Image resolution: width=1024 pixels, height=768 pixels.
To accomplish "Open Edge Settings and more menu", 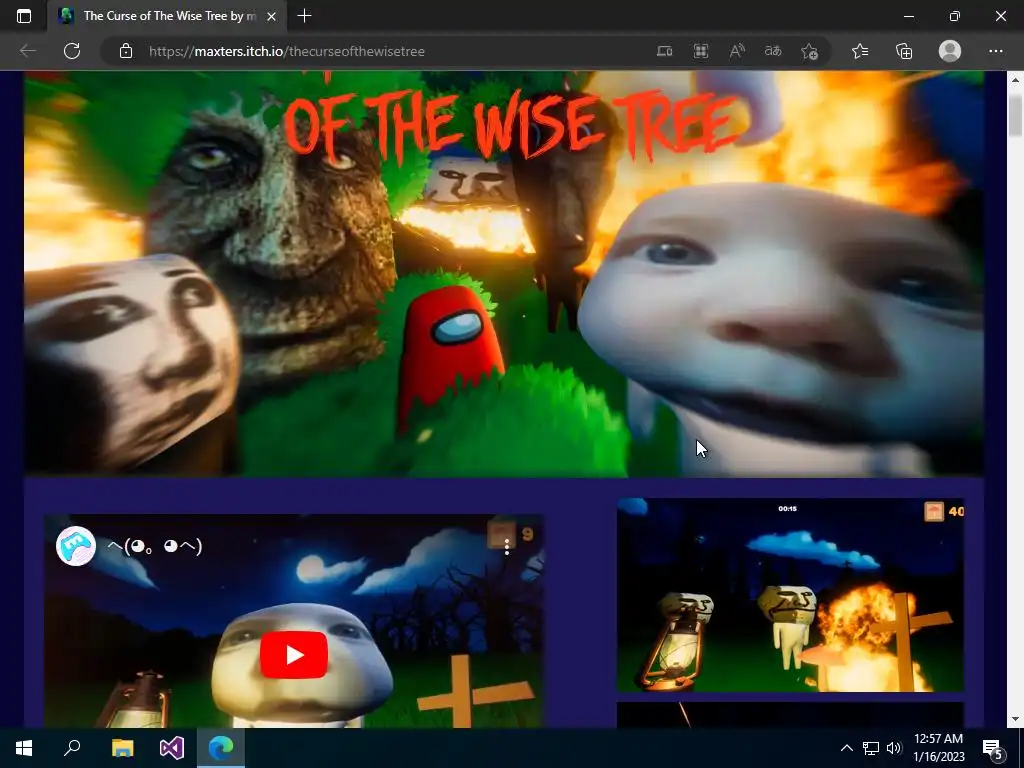I will [x=995, y=51].
